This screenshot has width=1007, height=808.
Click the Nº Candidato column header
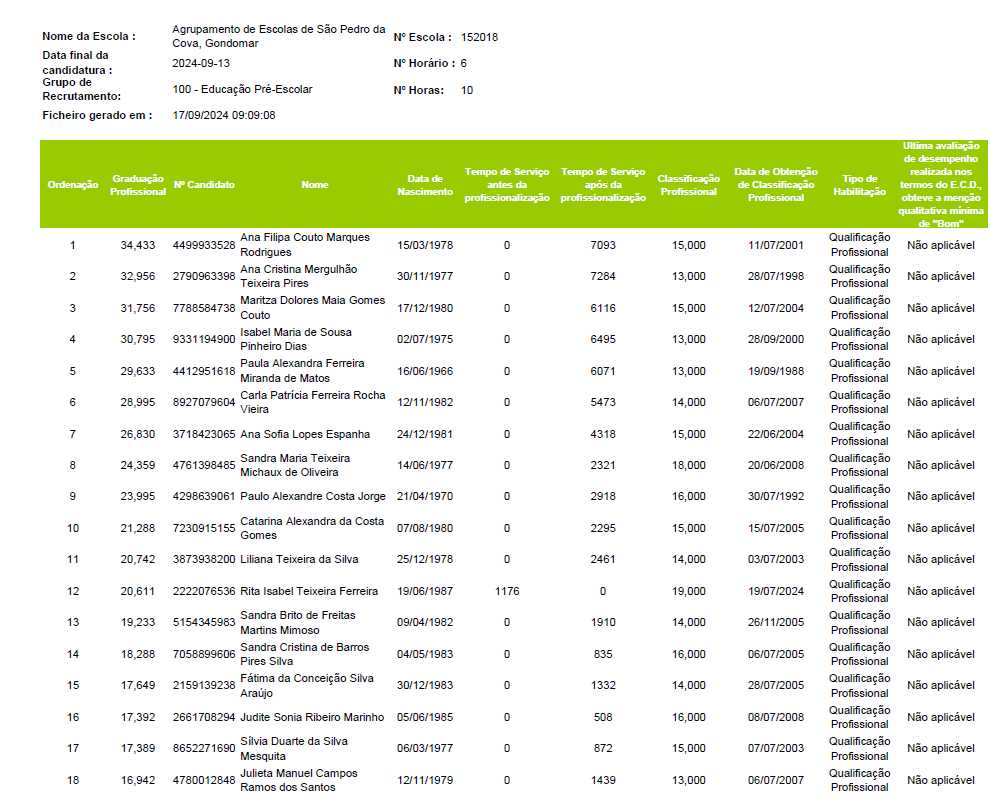[204, 185]
